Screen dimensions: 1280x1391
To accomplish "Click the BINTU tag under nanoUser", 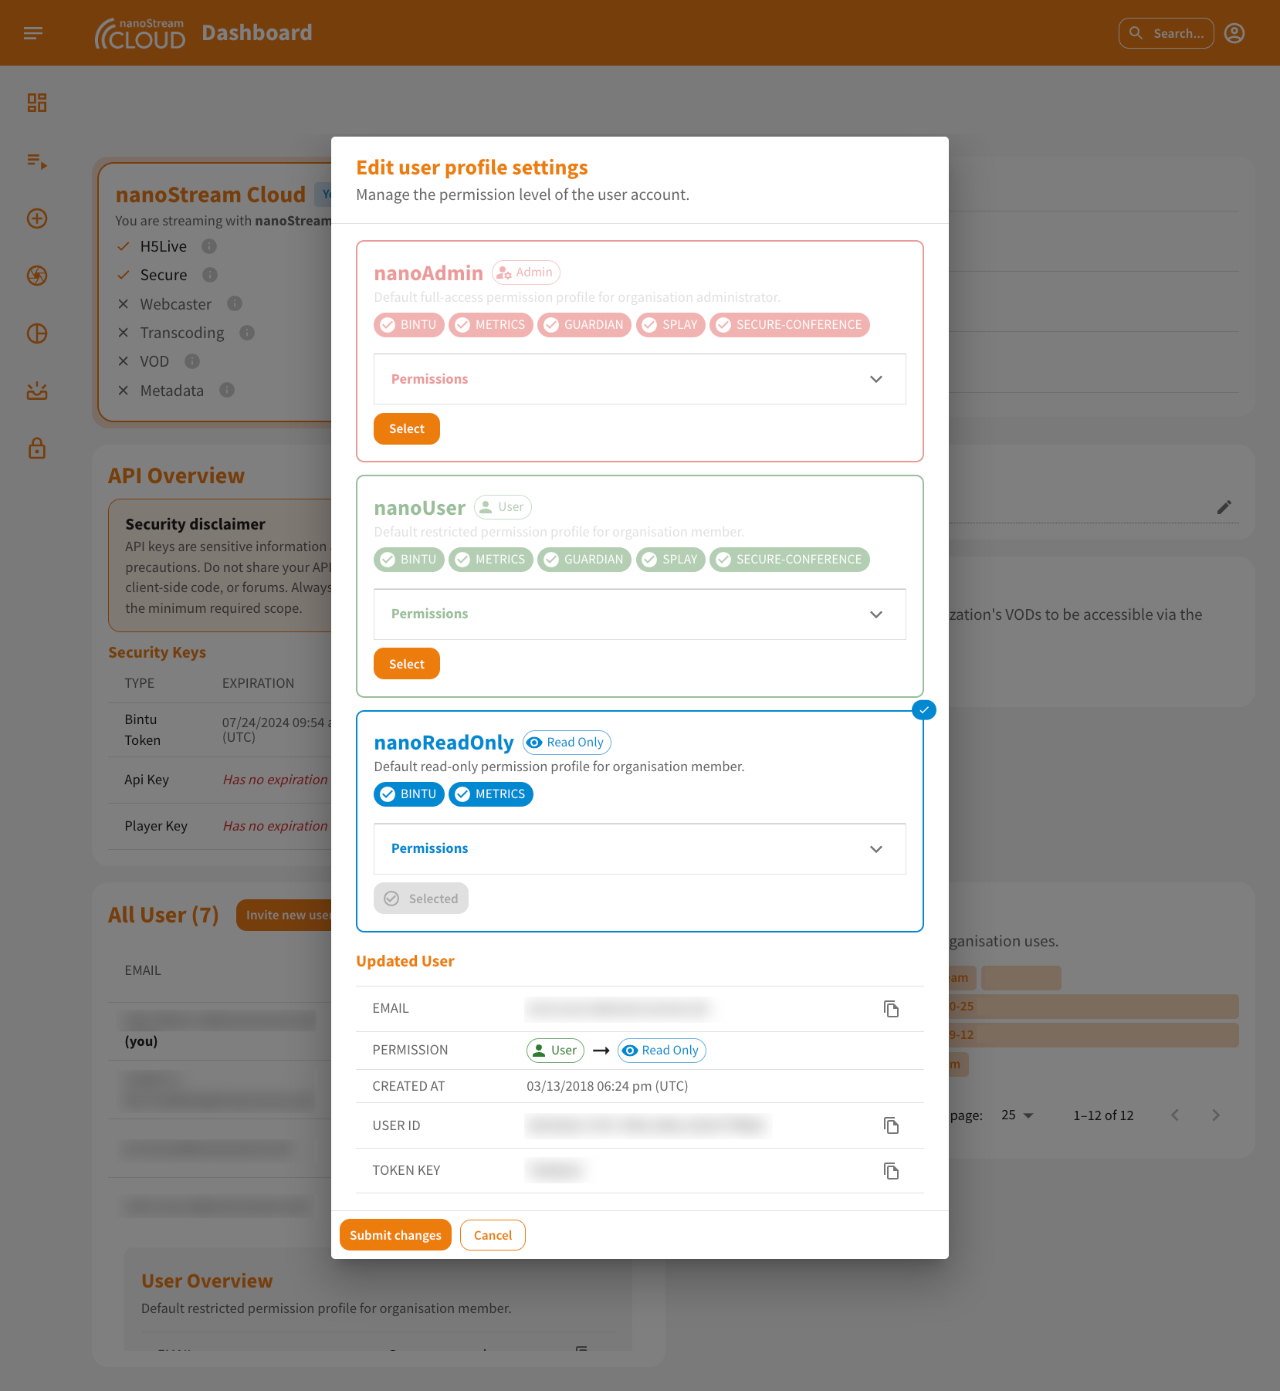I will [409, 560].
